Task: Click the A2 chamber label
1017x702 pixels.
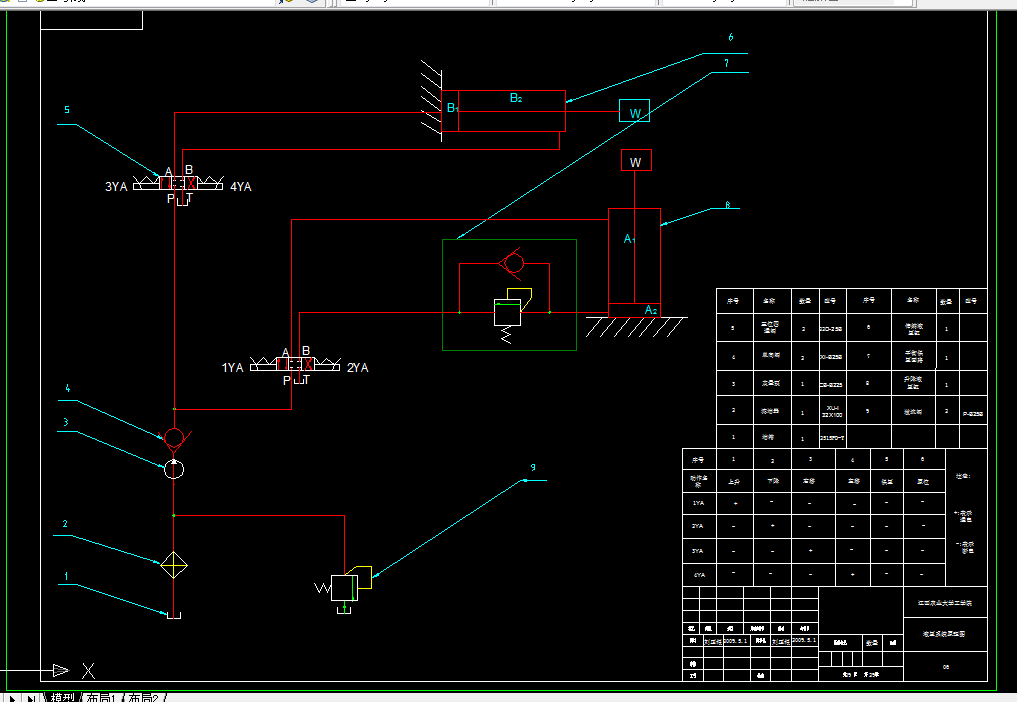Action: [651, 310]
